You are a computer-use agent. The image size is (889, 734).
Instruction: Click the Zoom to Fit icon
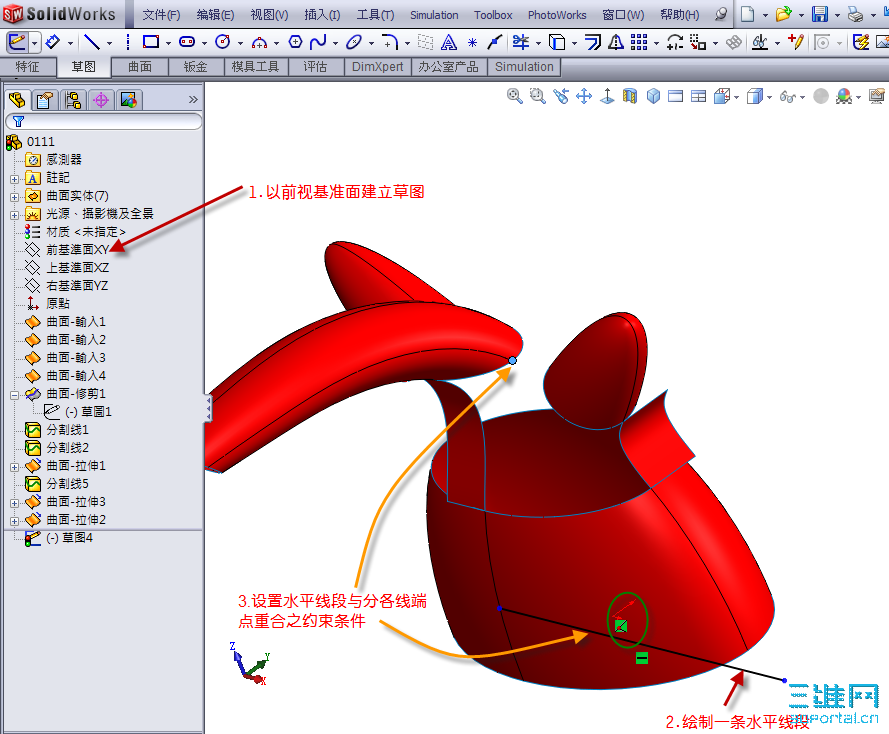(x=514, y=96)
